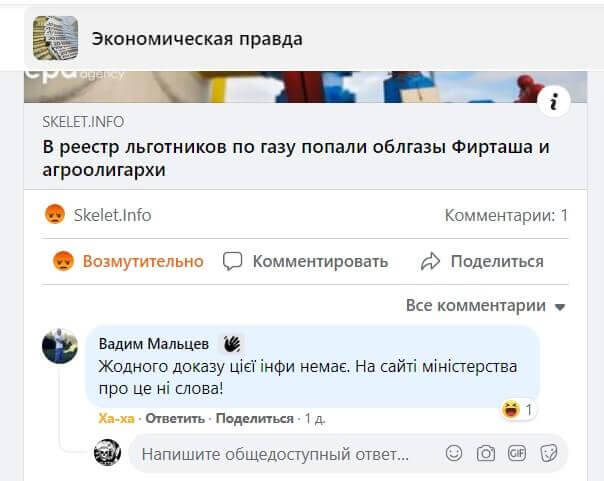Toggle the Возмутительно reaction on the post

[x=128, y=261]
